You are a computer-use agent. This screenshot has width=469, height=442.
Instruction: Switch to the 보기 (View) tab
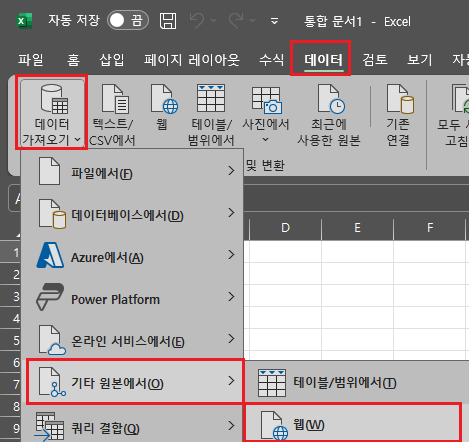(x=420, y=60)
